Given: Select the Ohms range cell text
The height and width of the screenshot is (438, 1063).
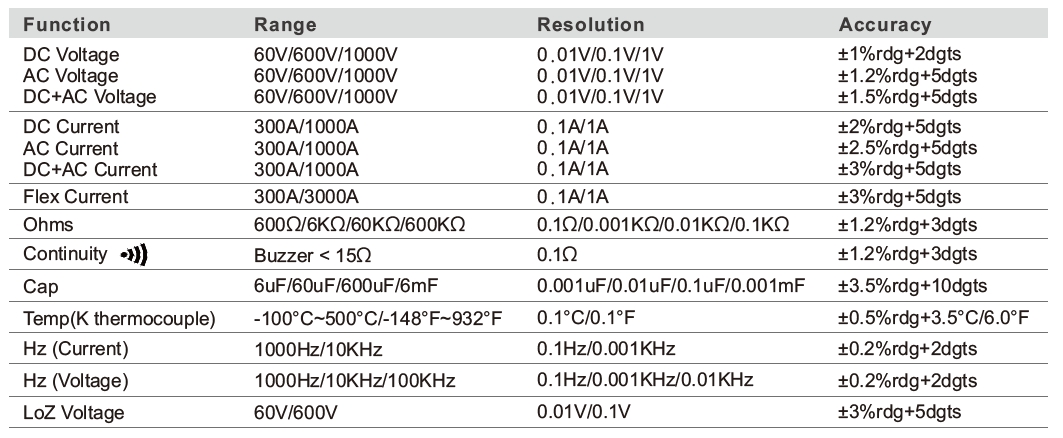Looking at the screenshot, I should click(359, 225).
